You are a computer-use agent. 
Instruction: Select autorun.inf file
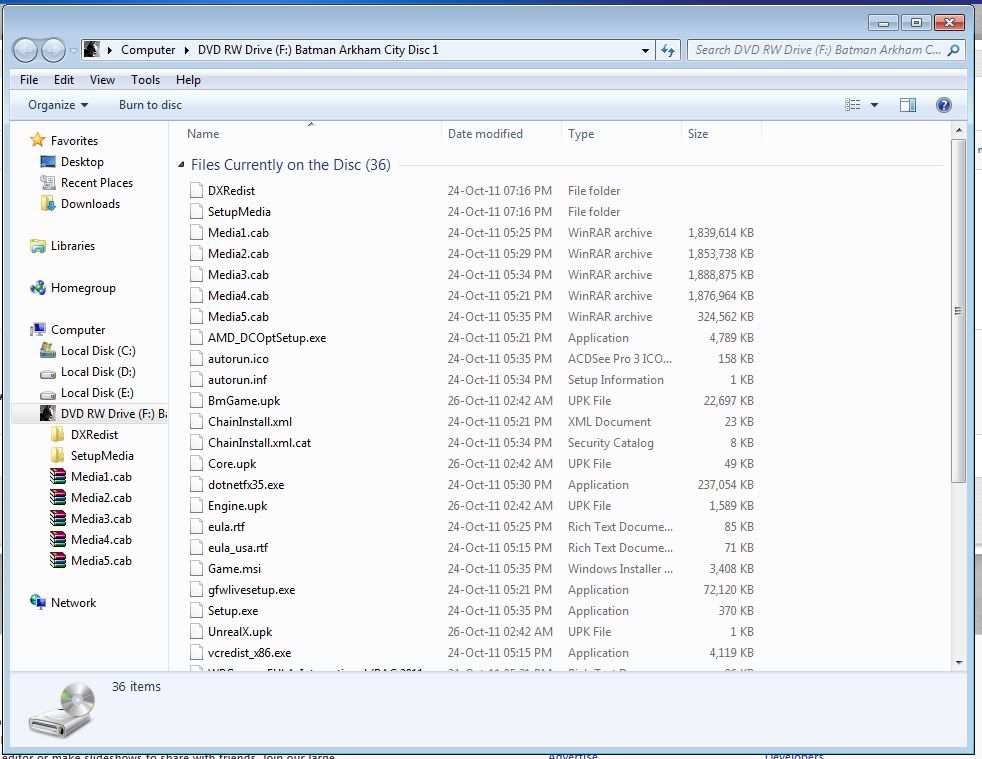tap(237, 380)
